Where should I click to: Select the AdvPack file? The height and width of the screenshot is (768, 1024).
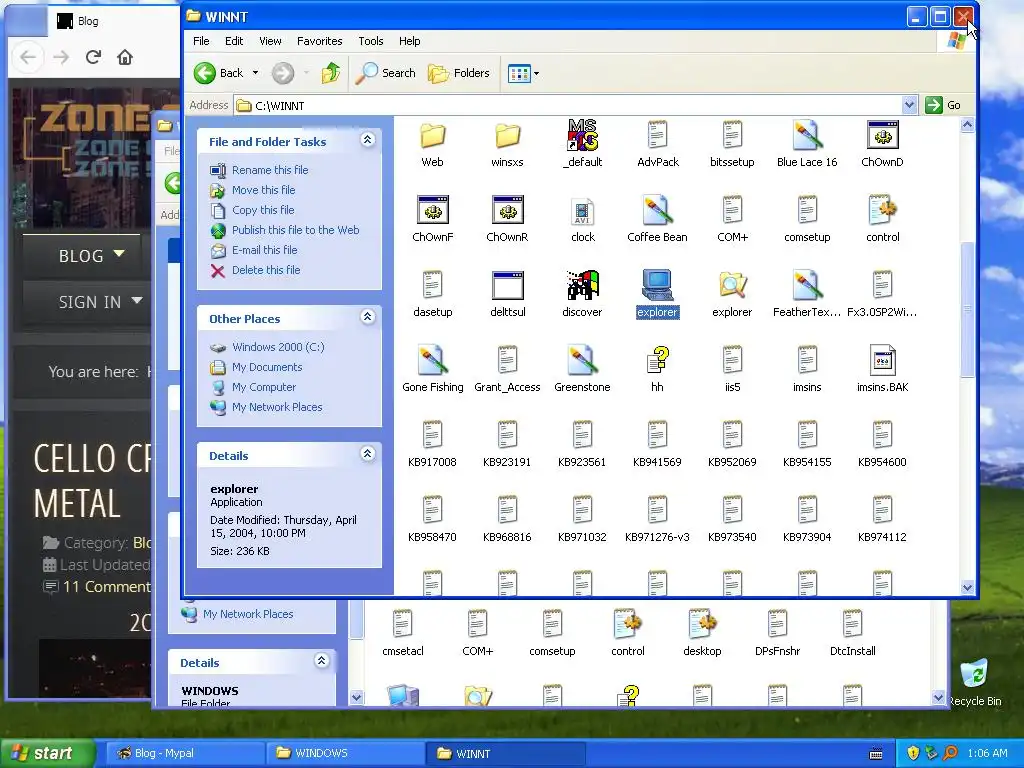click(658, 144)
